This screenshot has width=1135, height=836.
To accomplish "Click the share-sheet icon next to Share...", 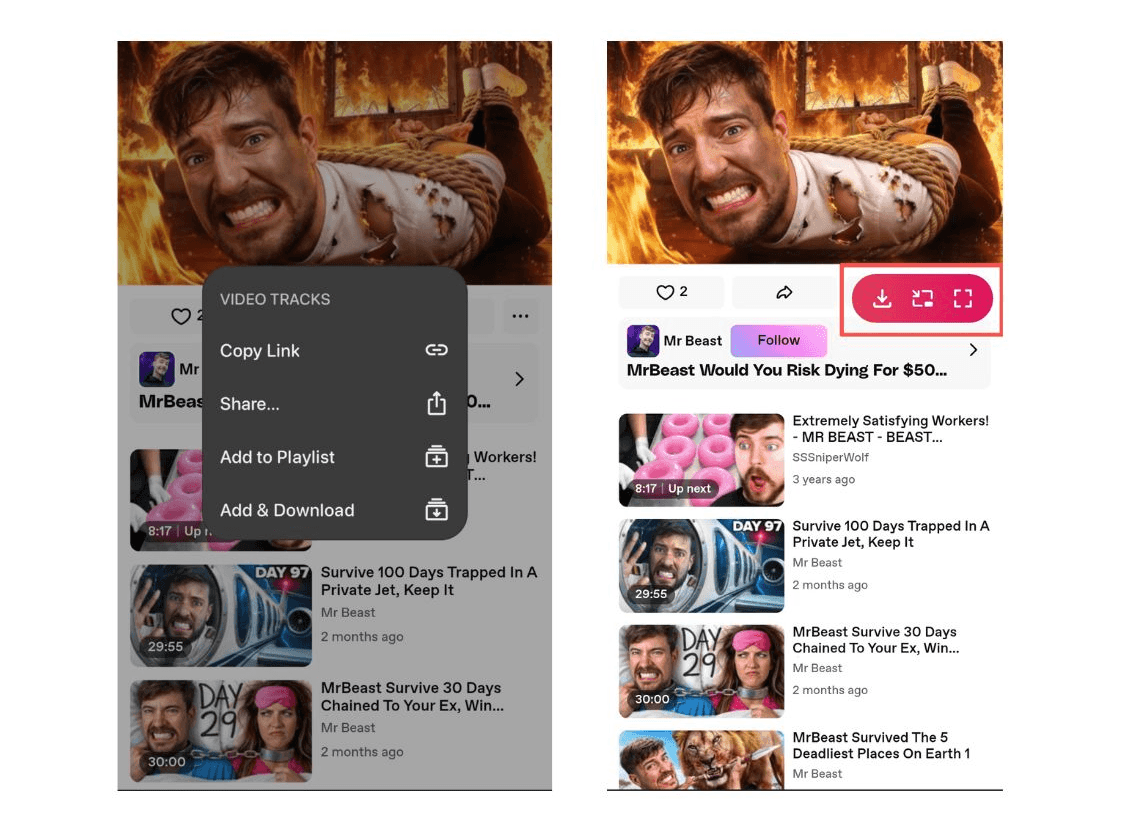I will (436, 403).
